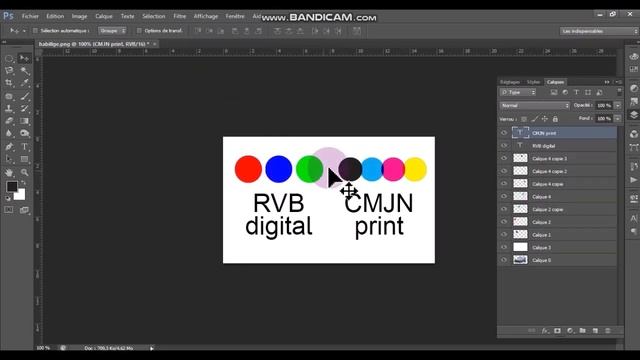Click the foreground color swatch
Image resolution: width=640 pixels, height=360 pixels.
11,187
